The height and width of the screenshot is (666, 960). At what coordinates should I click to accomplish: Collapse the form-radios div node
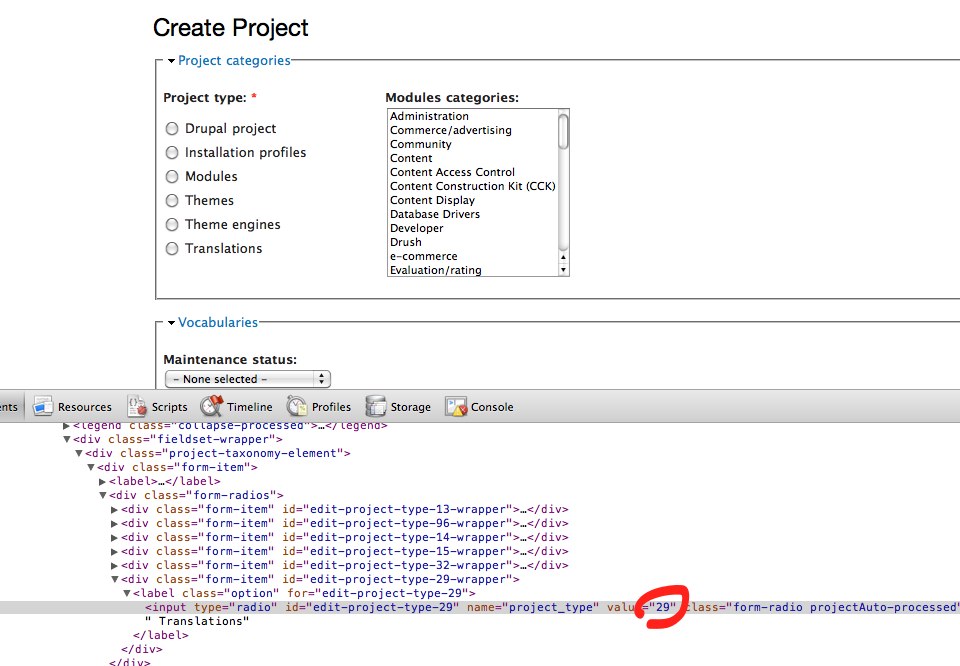click(x=102, y=495)
